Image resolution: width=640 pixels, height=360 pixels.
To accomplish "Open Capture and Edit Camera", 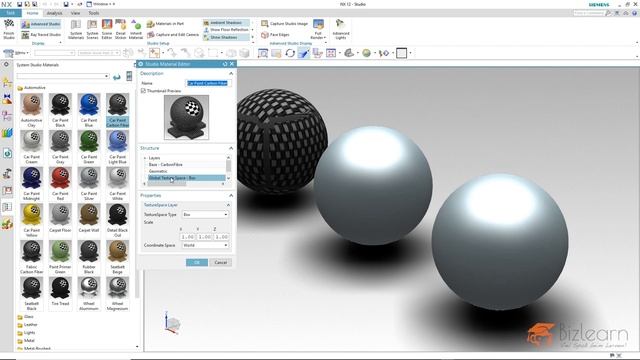I will pos(173,35).
